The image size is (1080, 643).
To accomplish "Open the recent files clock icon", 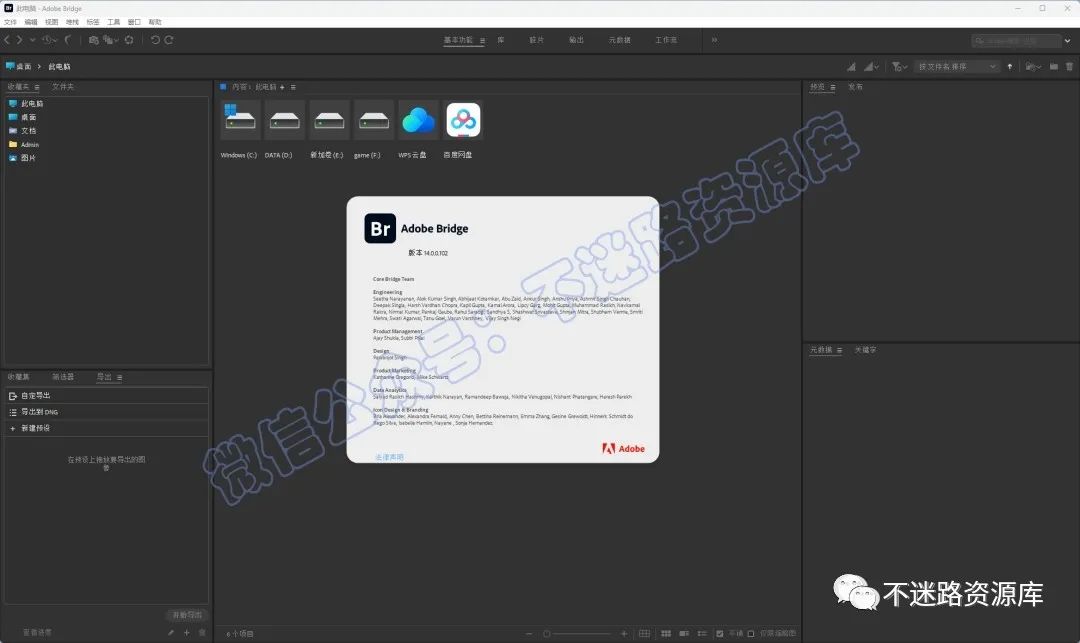I will pyautogui.click(x=48, y=40).
